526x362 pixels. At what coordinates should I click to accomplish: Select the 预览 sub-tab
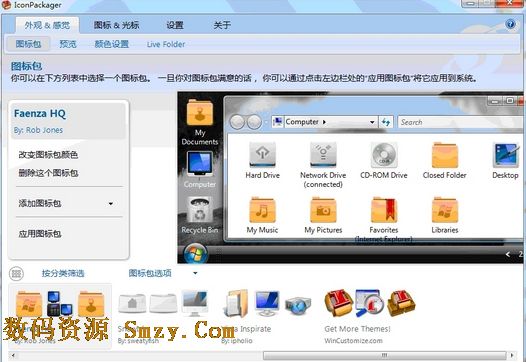click(x=68, y=44)
